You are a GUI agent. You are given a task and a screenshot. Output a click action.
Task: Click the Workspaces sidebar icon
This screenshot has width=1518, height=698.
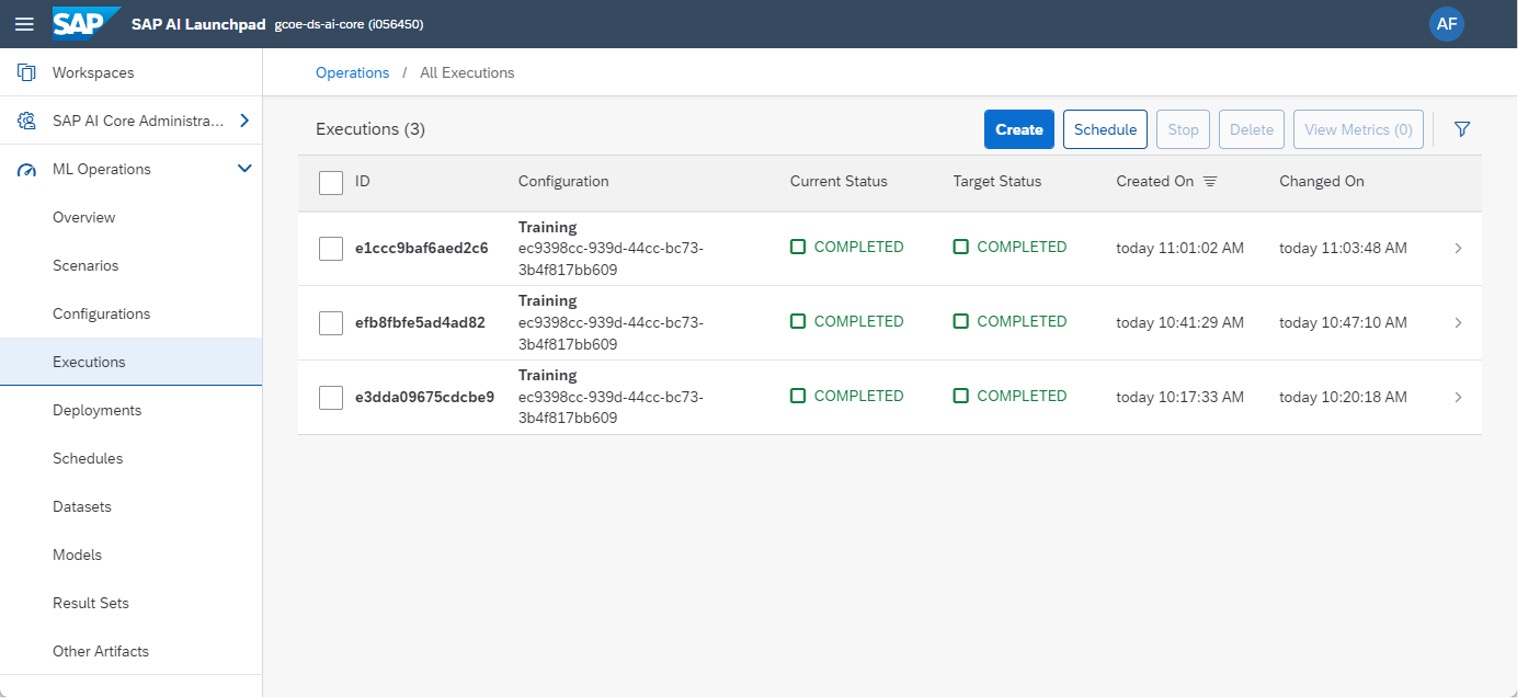click(27, 73)
